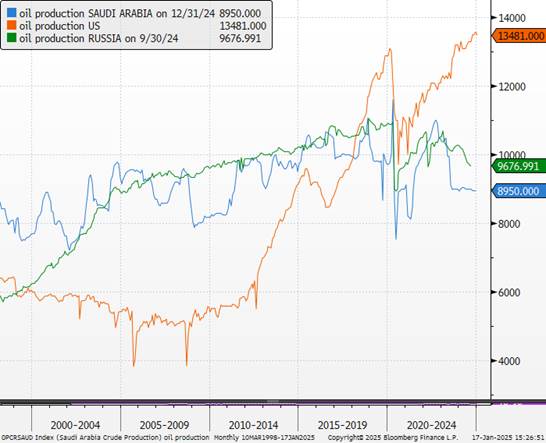Click the 'OPCRSAUD Index (Saudi Arabia Crude Production)' footer text
546x443 pixels.
(82, 437)
